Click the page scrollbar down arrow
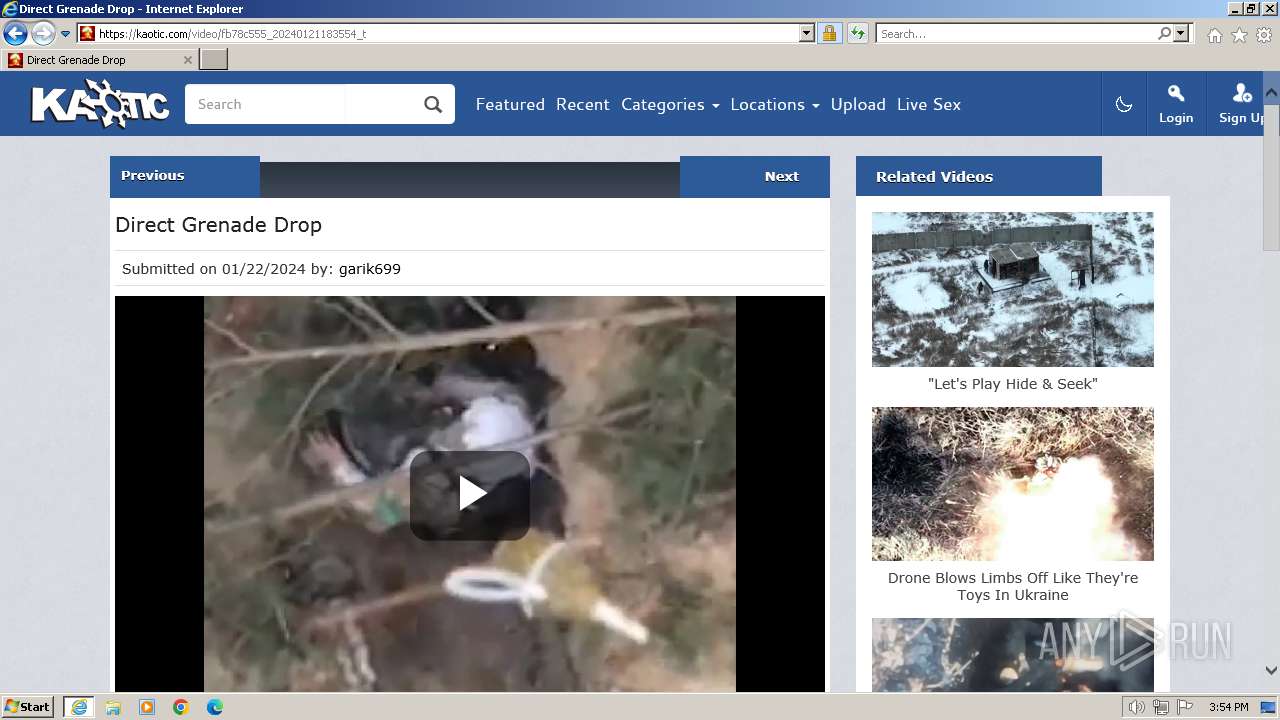The width and height of the screenshot is (1280, 720). [x=1271, y=670]
